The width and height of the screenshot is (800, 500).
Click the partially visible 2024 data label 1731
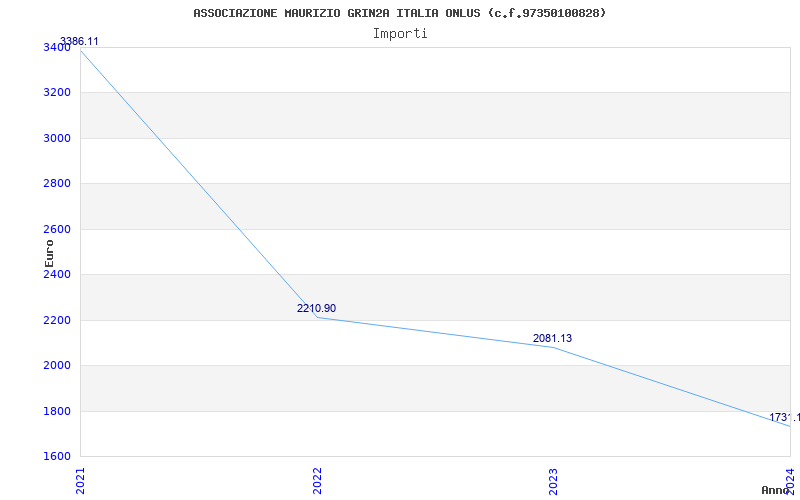784,417
